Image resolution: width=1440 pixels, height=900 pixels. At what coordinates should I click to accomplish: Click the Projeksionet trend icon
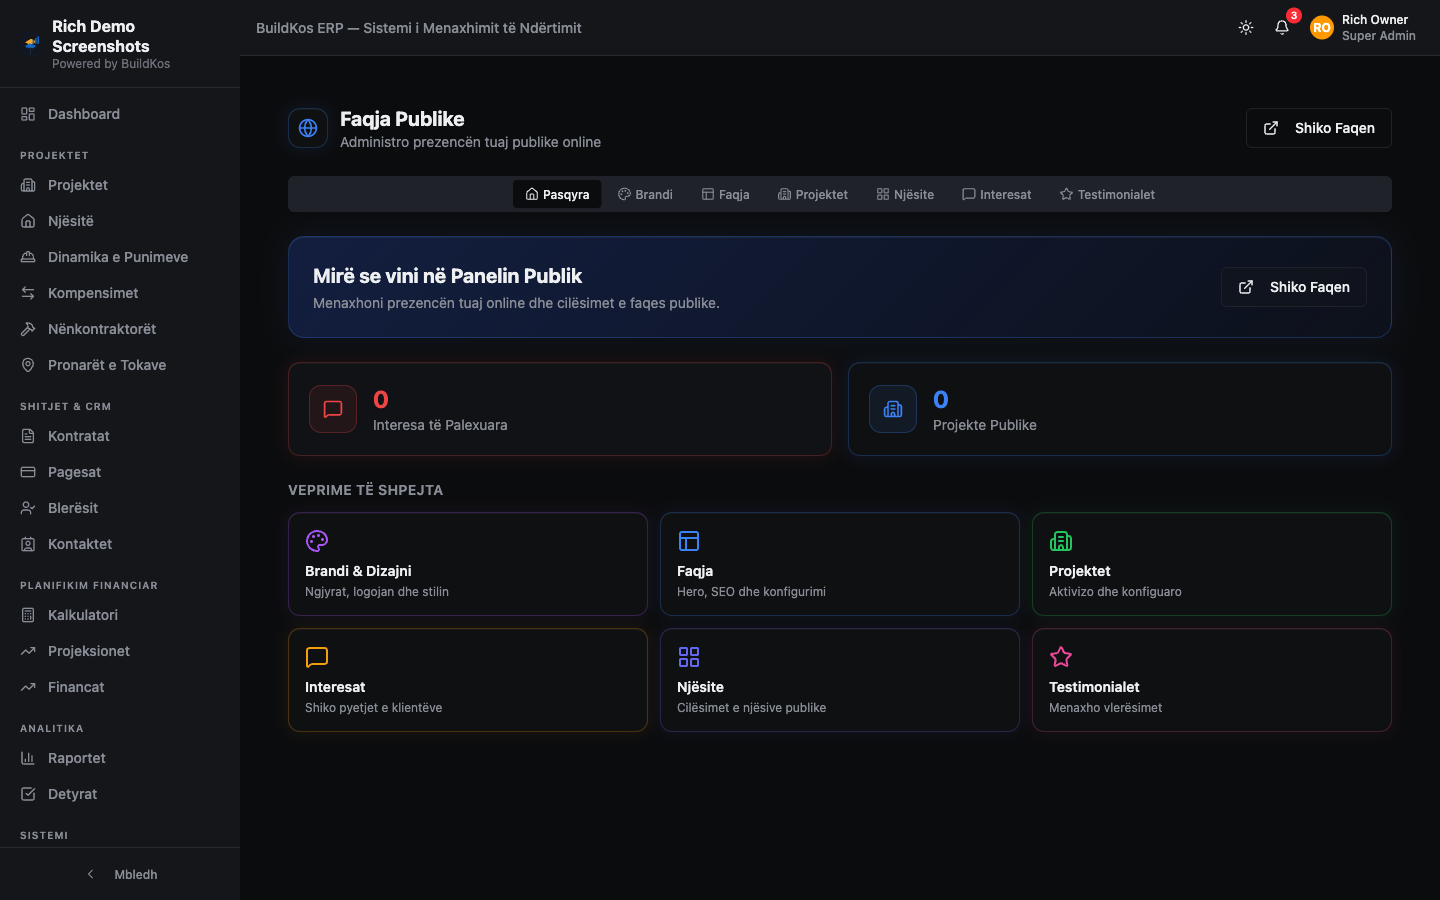(28, 651)
